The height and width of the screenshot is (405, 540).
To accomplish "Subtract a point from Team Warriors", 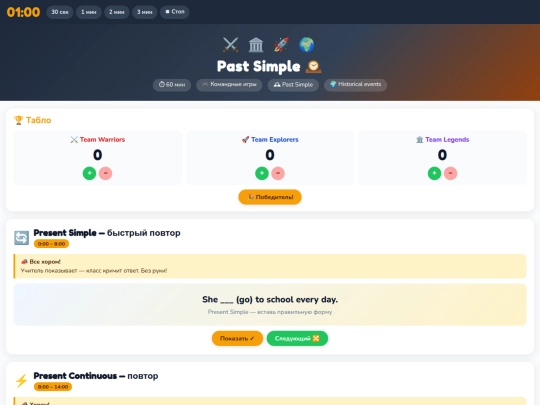I will tap(105, 173).
